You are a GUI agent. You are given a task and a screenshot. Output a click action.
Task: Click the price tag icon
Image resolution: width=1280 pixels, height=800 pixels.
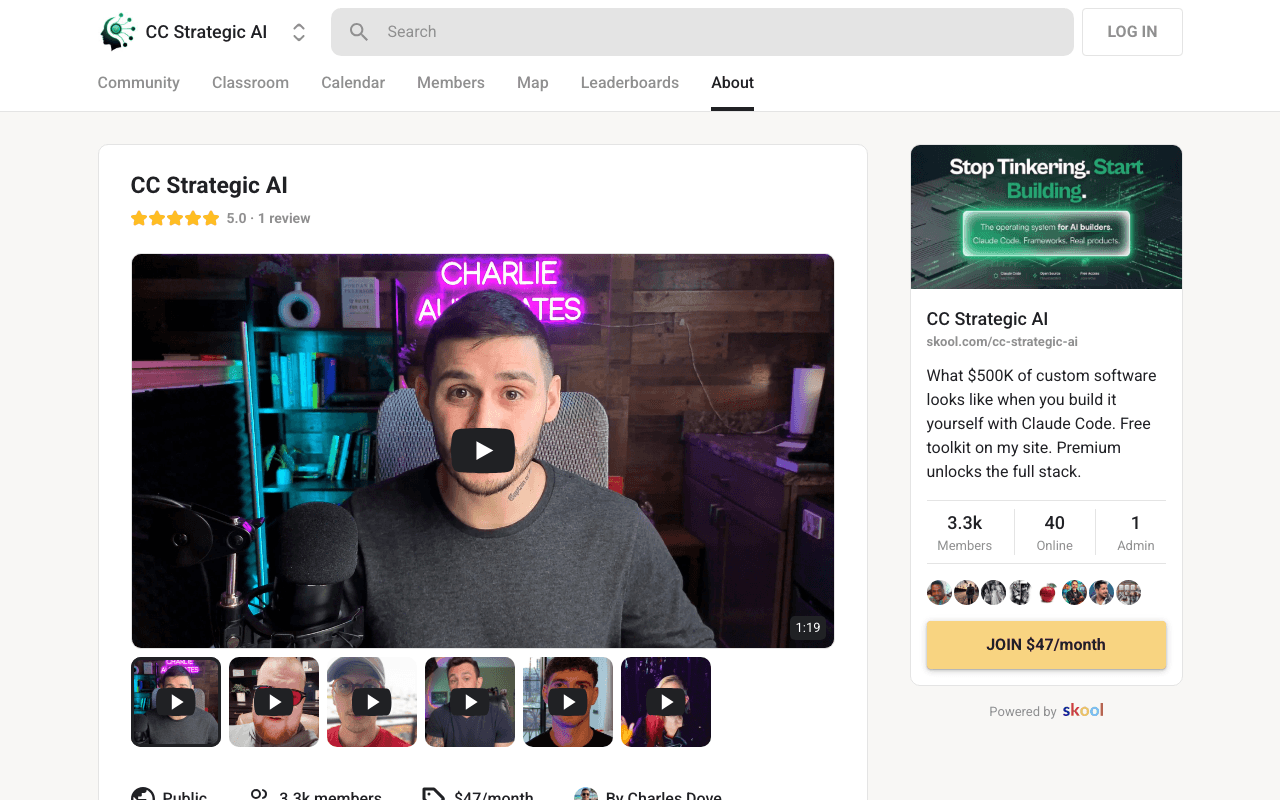click(x=433, y=796)
